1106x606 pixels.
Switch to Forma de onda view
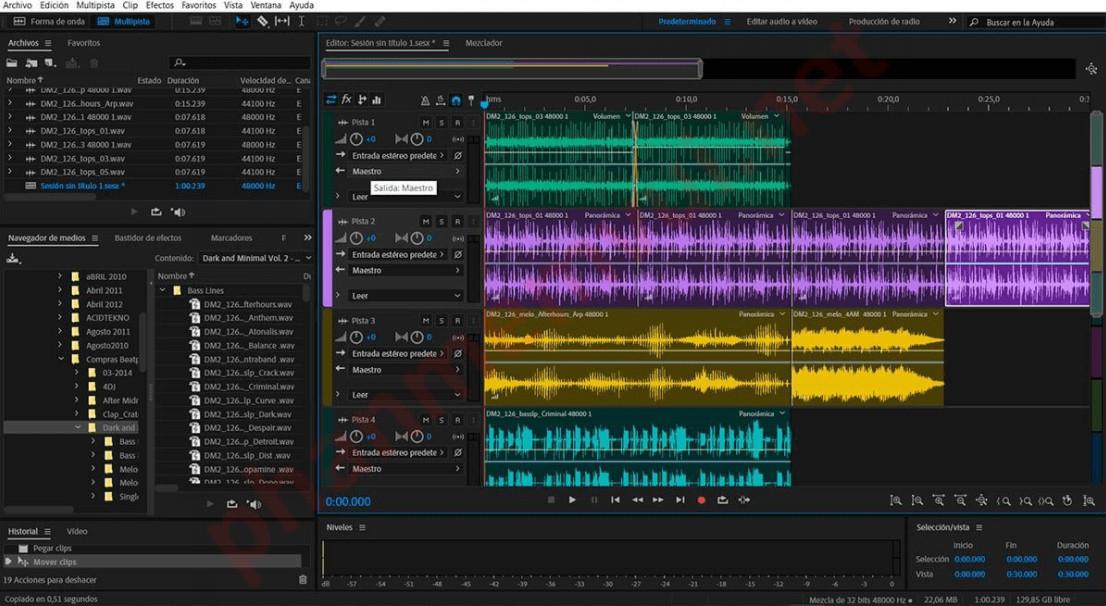coord(49,21)
